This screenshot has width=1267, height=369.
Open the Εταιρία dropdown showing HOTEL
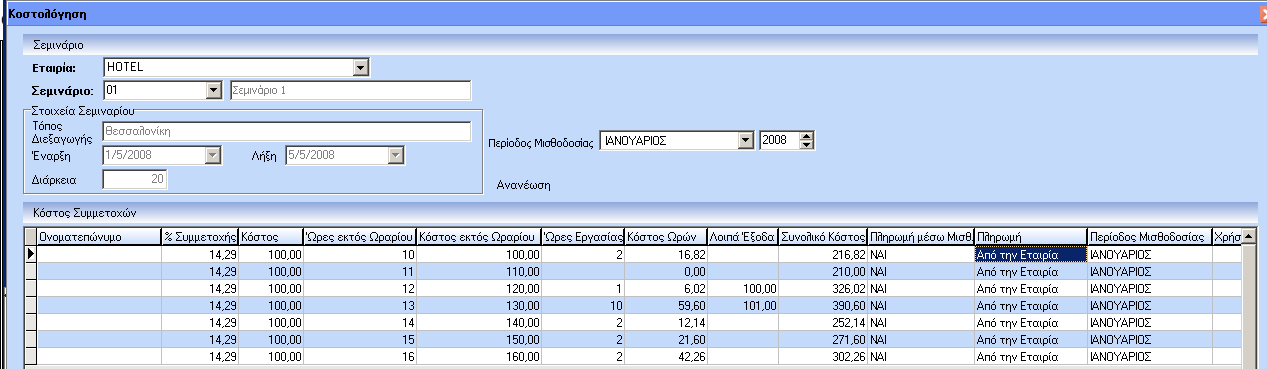[362, 68]
